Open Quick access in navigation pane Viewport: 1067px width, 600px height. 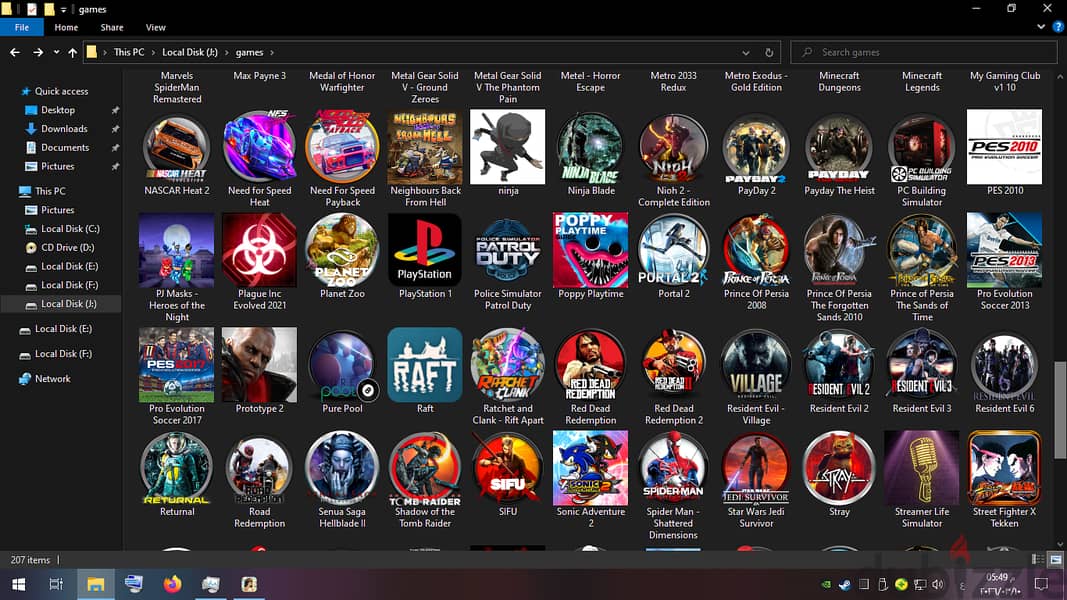tap(61, 91)
